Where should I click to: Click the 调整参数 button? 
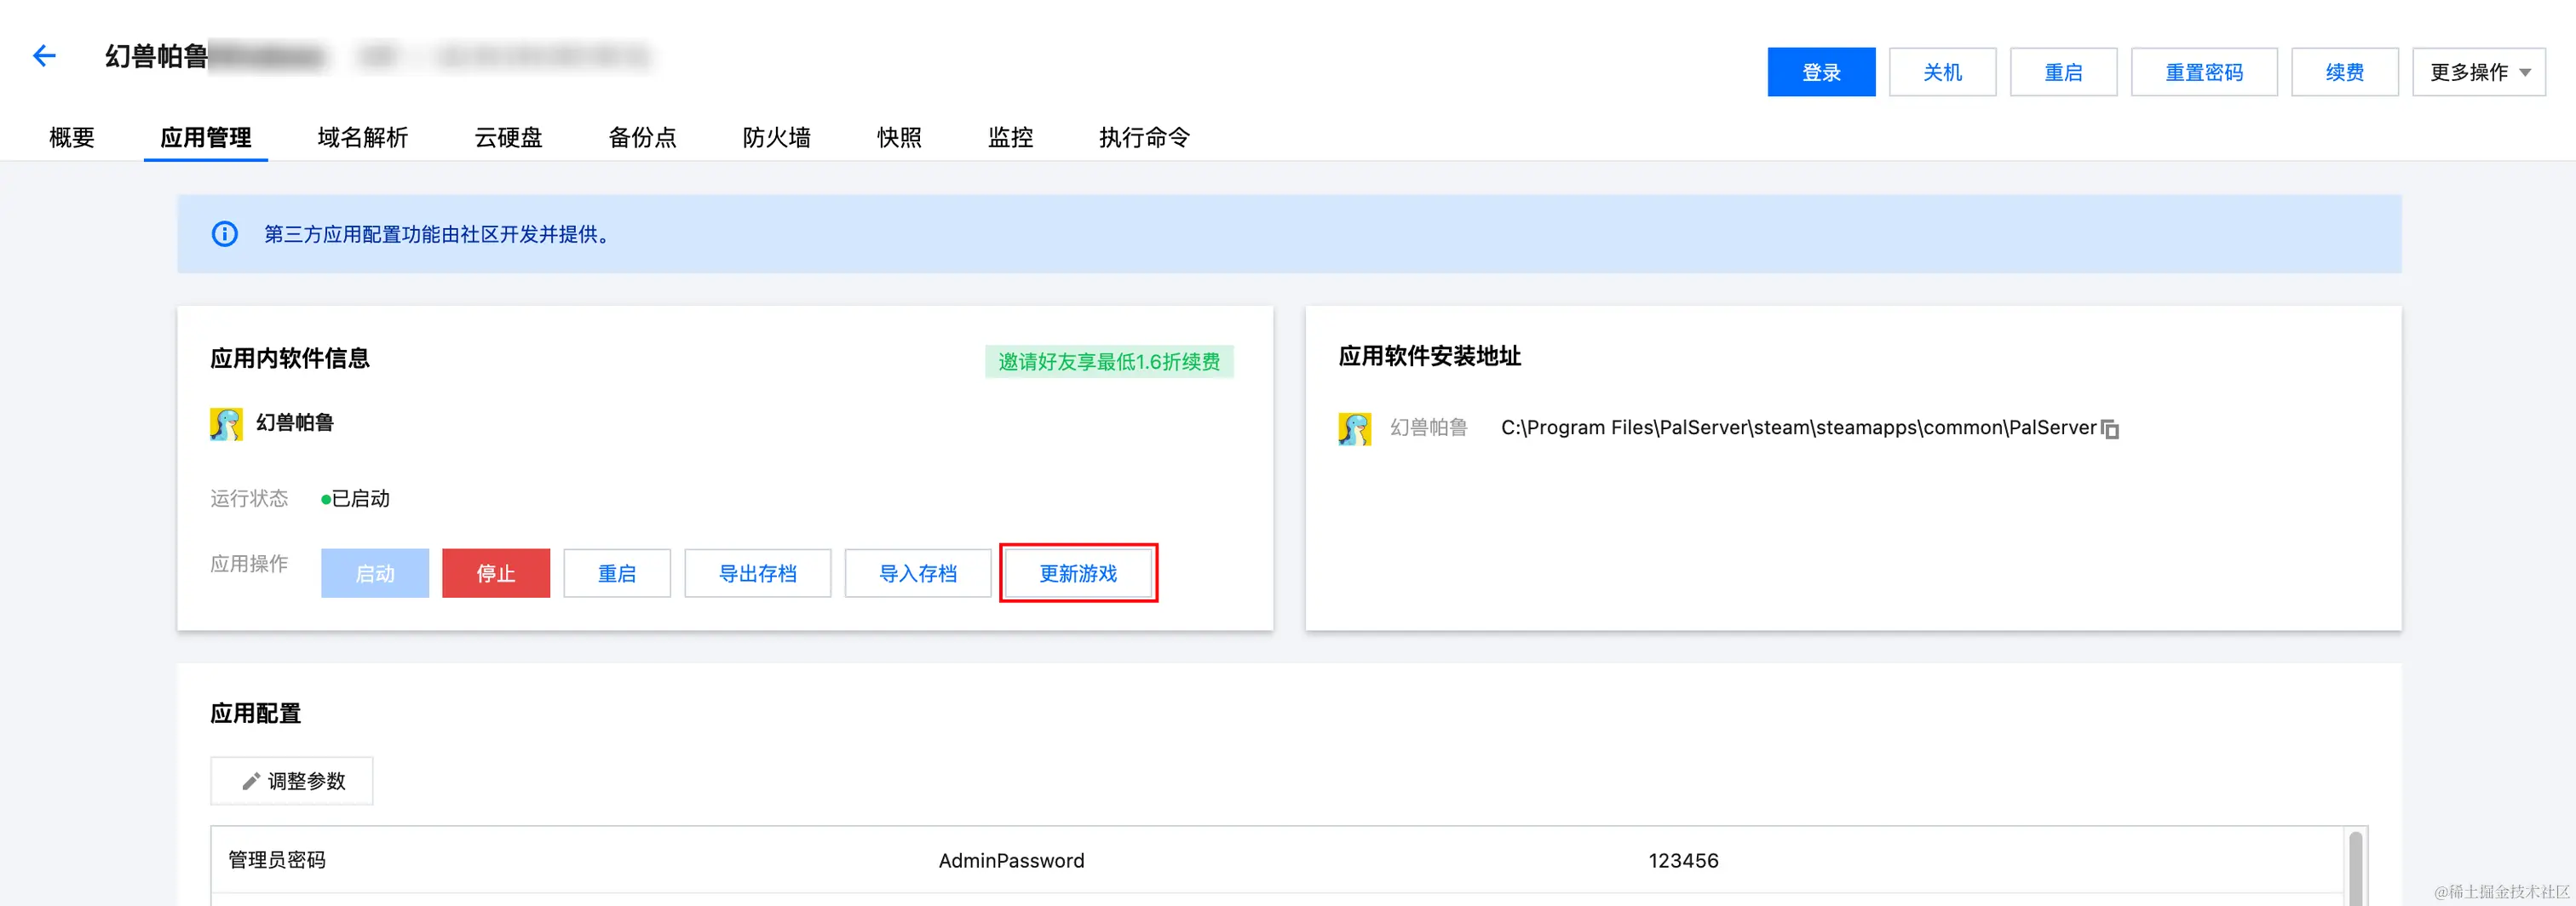[x=292, y=781]
